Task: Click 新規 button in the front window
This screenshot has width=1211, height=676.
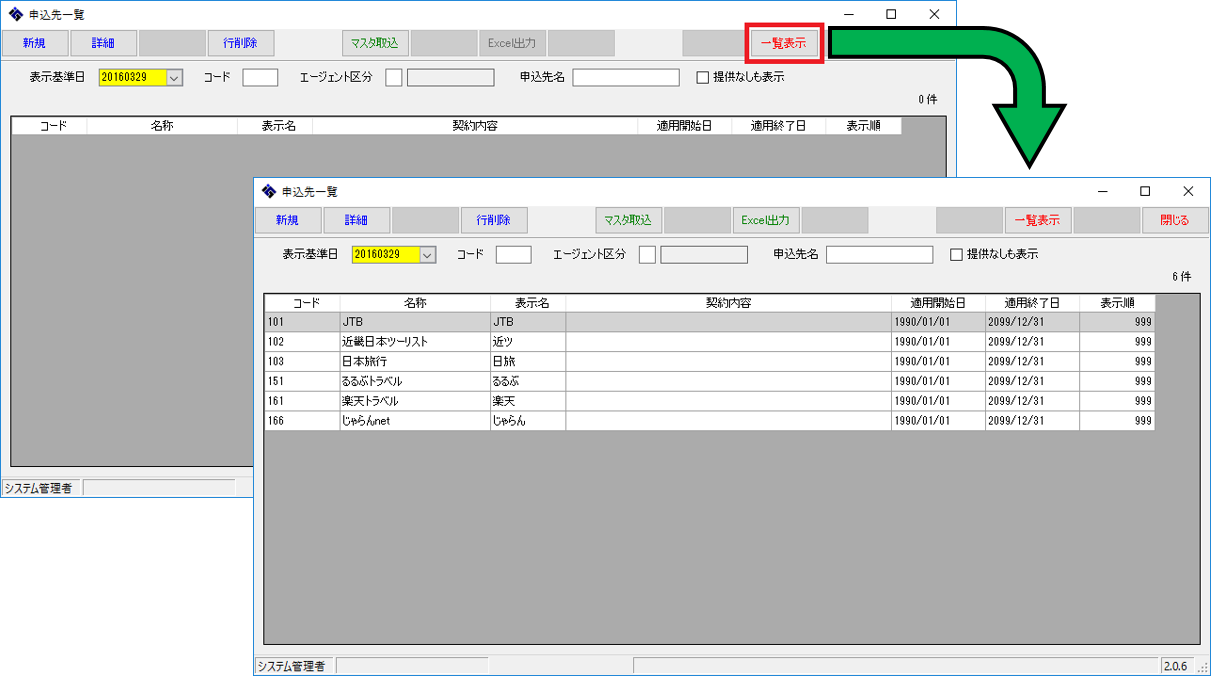Action: (288, 220)
